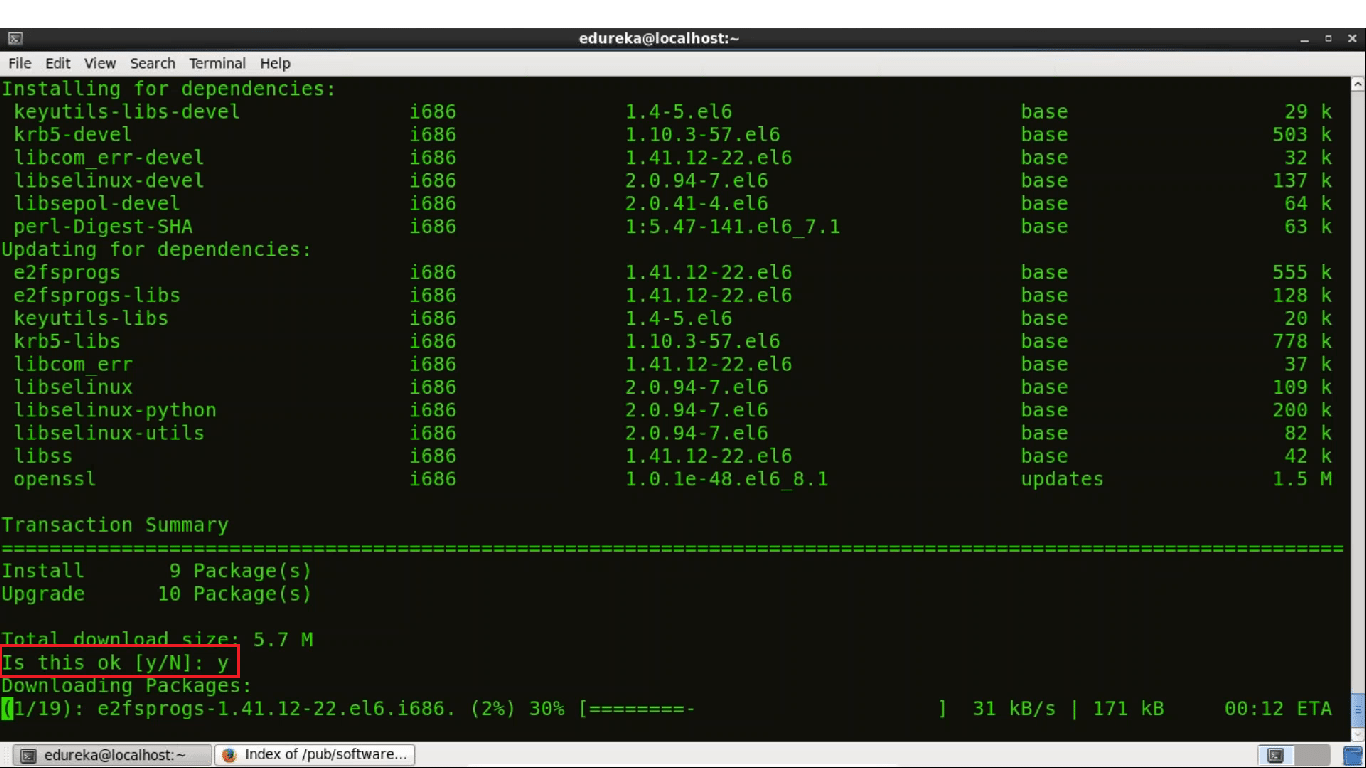Click the terminal vertical scrollbar

[x=1358, y=408]
